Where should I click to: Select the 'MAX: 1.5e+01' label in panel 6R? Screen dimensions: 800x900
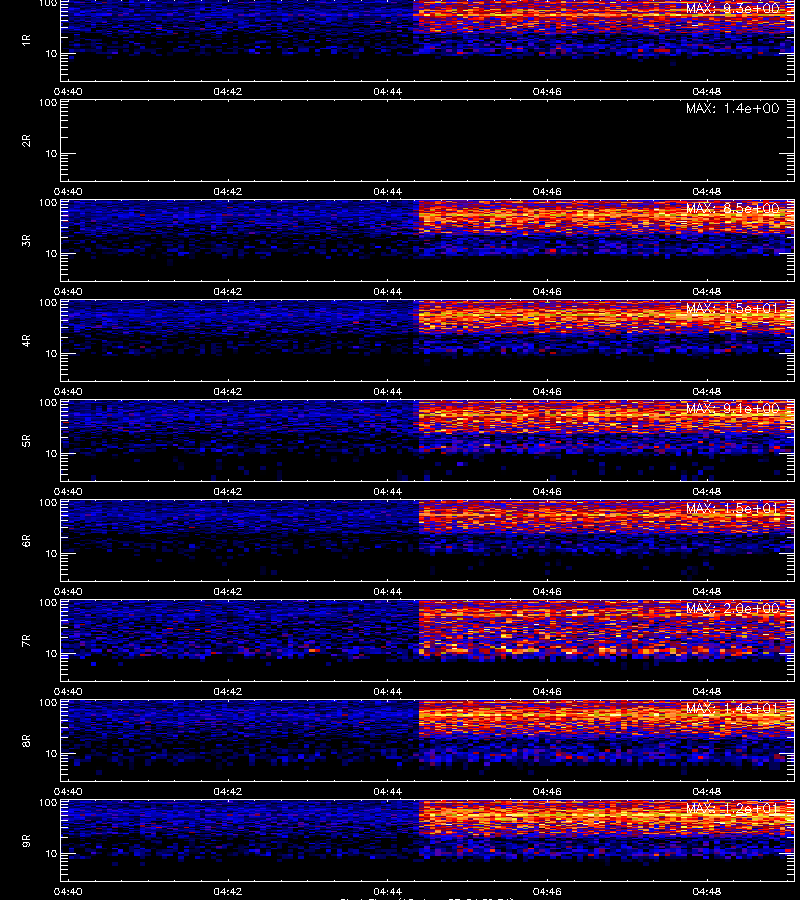(x=733, y=509)
